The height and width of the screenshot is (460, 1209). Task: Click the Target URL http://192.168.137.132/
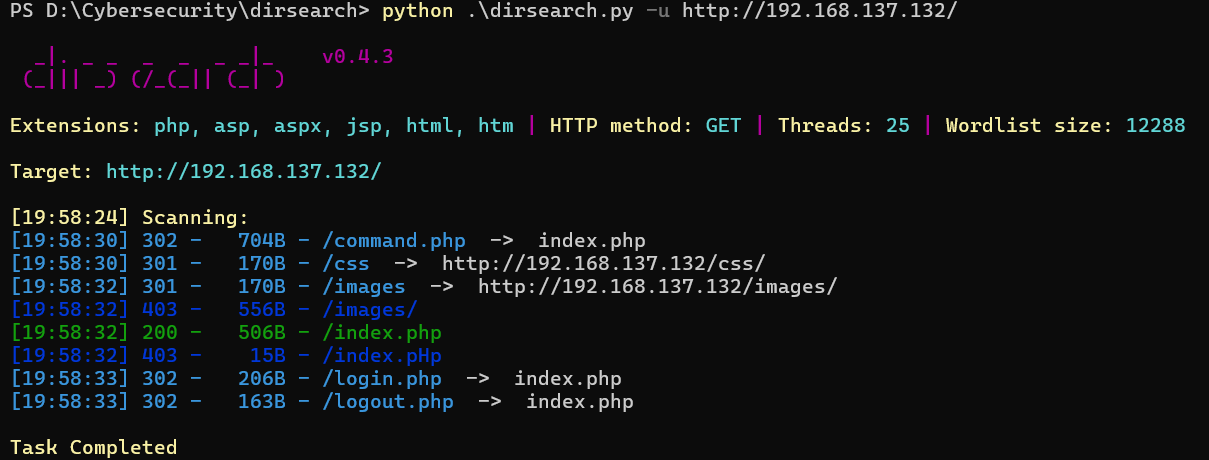click(243, 171)
